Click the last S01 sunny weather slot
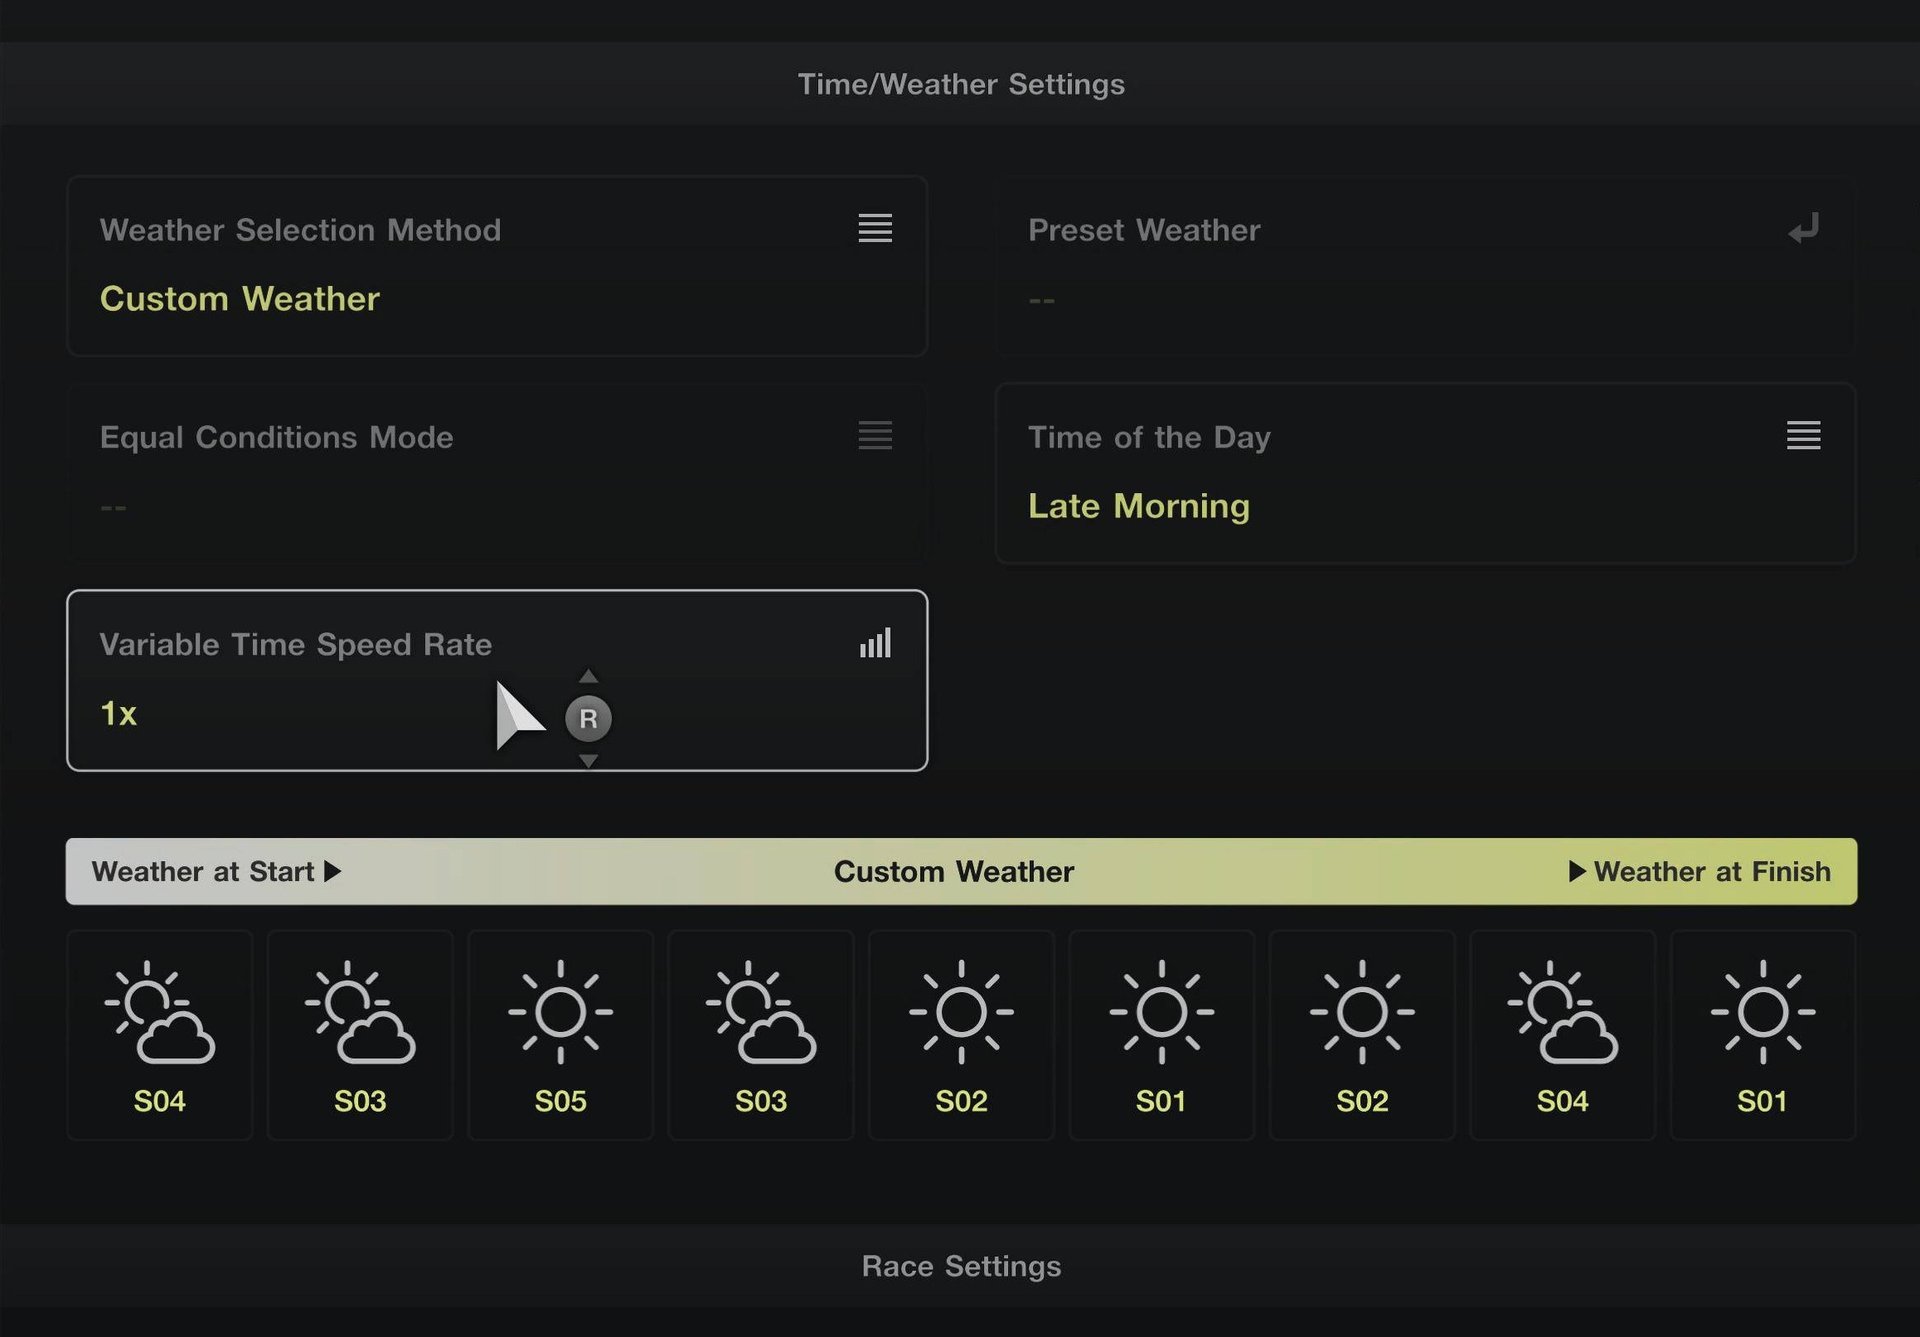The image size is (1920, 1337). coord(1762,1035)
